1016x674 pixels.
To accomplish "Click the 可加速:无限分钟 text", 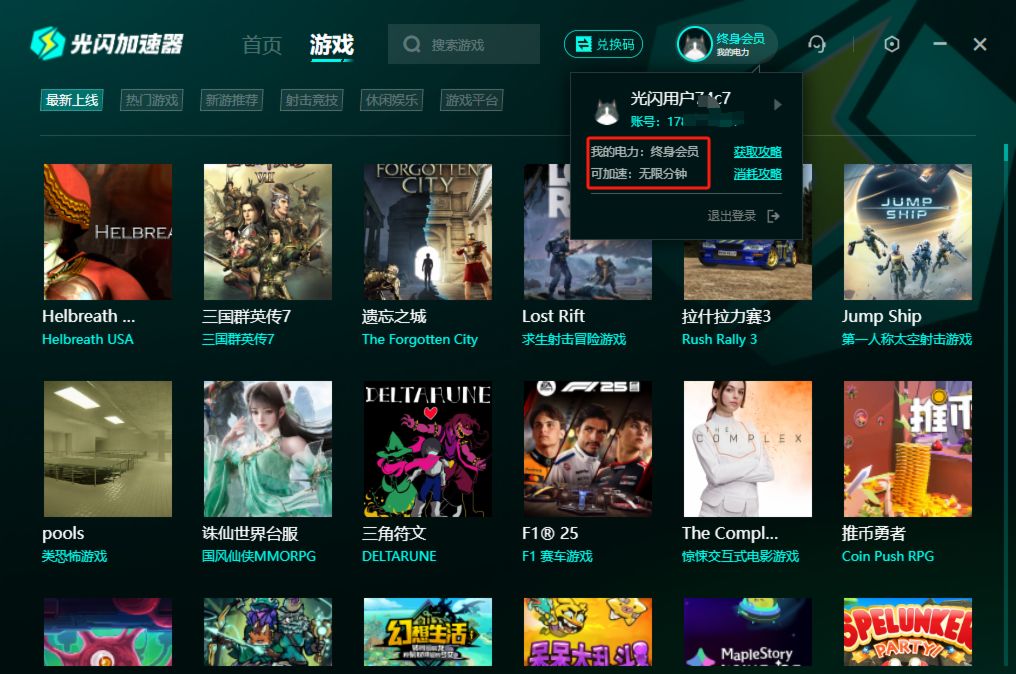I will pos(639,174).
